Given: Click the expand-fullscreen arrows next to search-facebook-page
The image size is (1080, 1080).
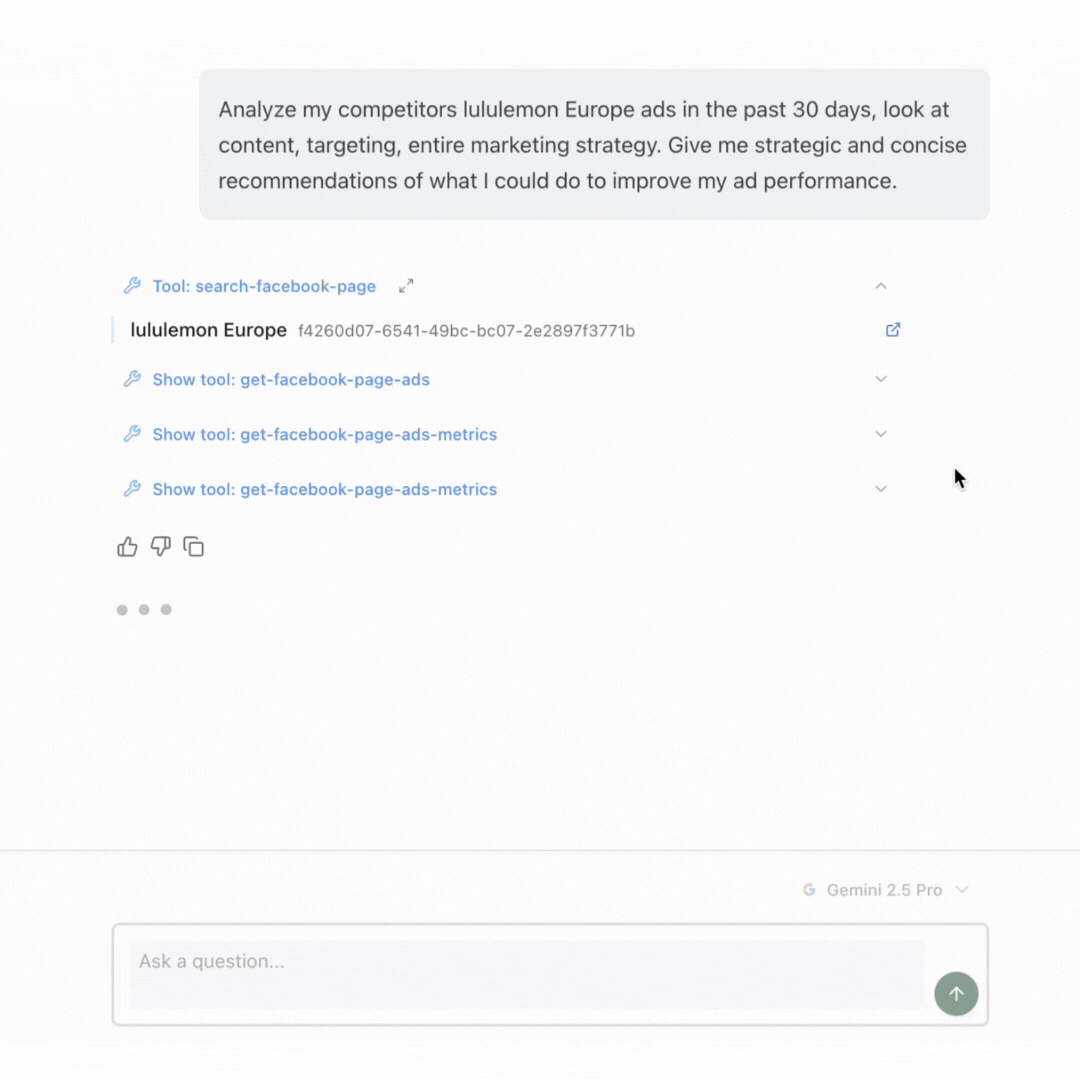Looking at the screenshot, I should [x=406, y=285].
